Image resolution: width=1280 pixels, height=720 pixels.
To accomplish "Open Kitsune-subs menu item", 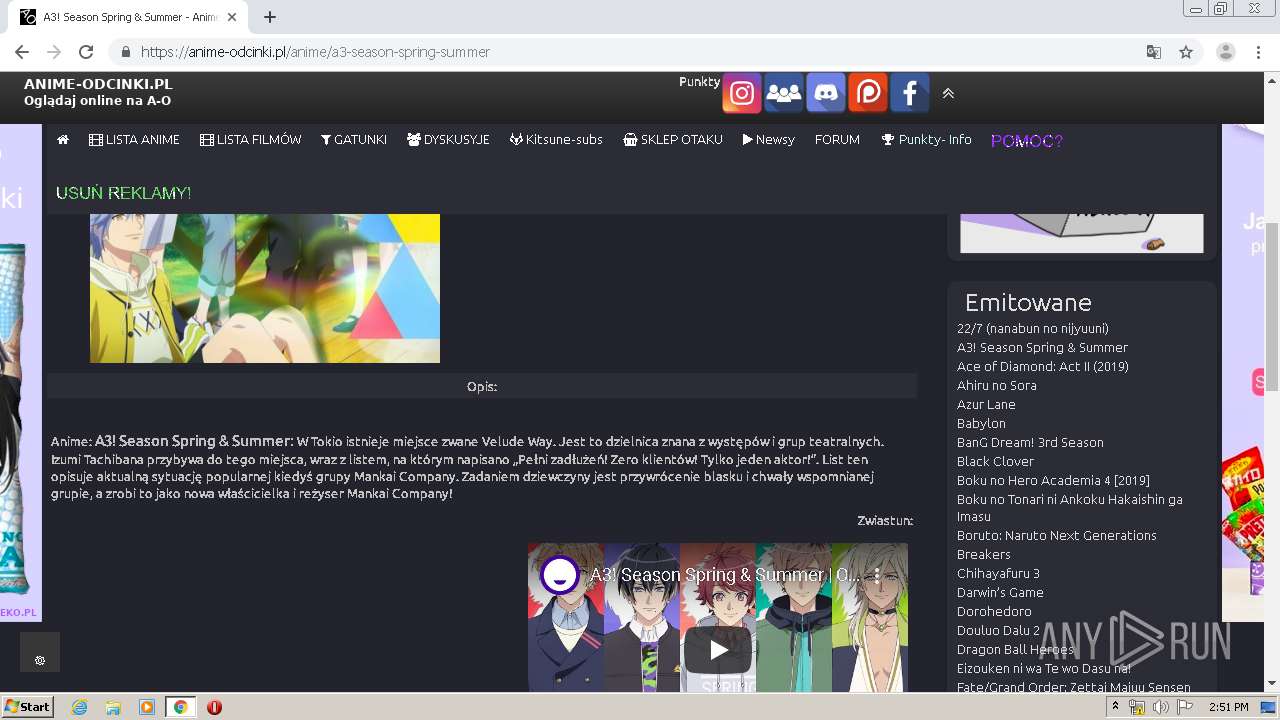I will point(556,140).
